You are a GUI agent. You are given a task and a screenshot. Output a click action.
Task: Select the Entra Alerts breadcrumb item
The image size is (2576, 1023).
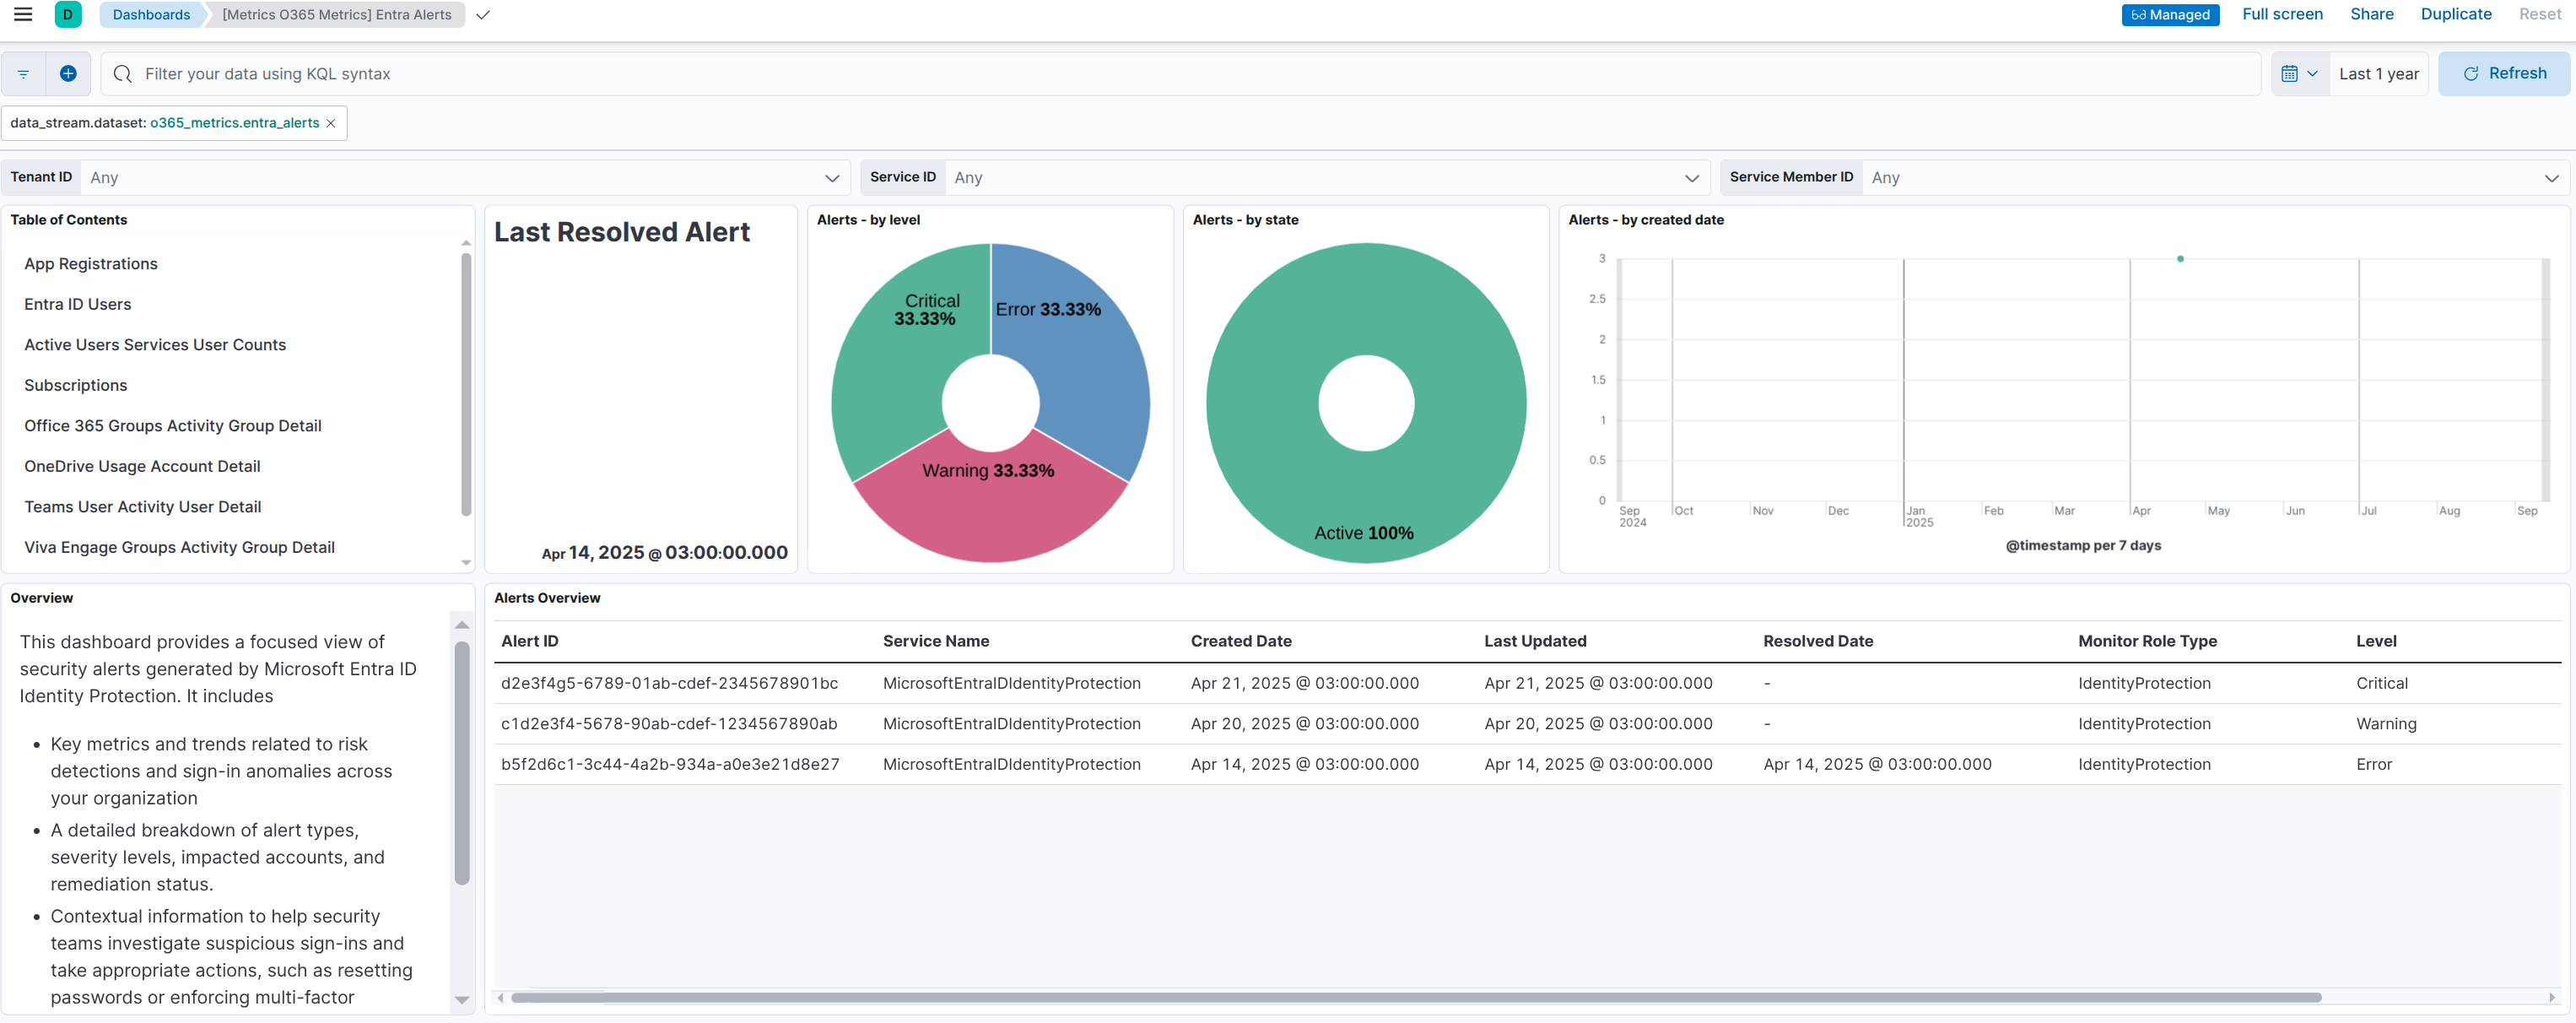click(x=335, y=14)
